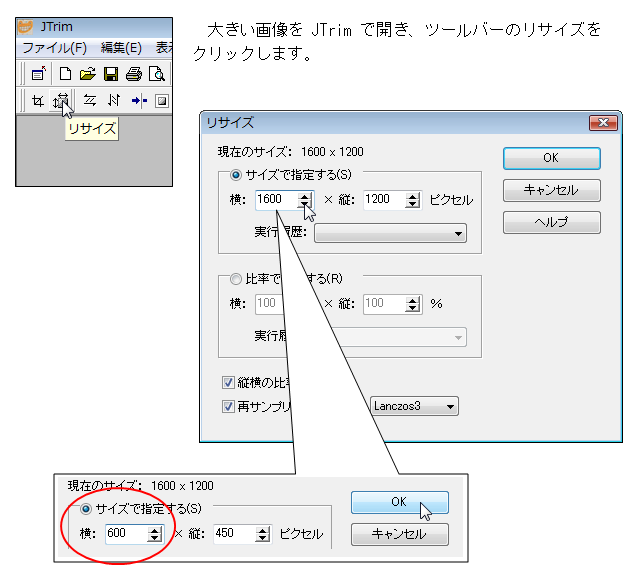Click the 横 1600 width field

[276, 200]
